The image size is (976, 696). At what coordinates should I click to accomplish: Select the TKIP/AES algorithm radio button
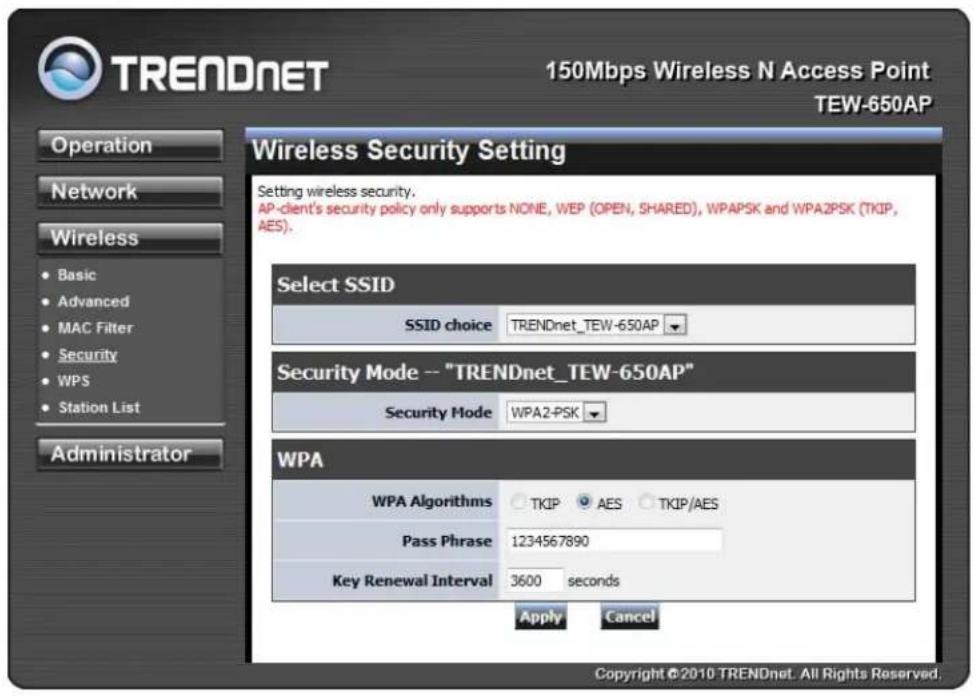coord(646,502)
